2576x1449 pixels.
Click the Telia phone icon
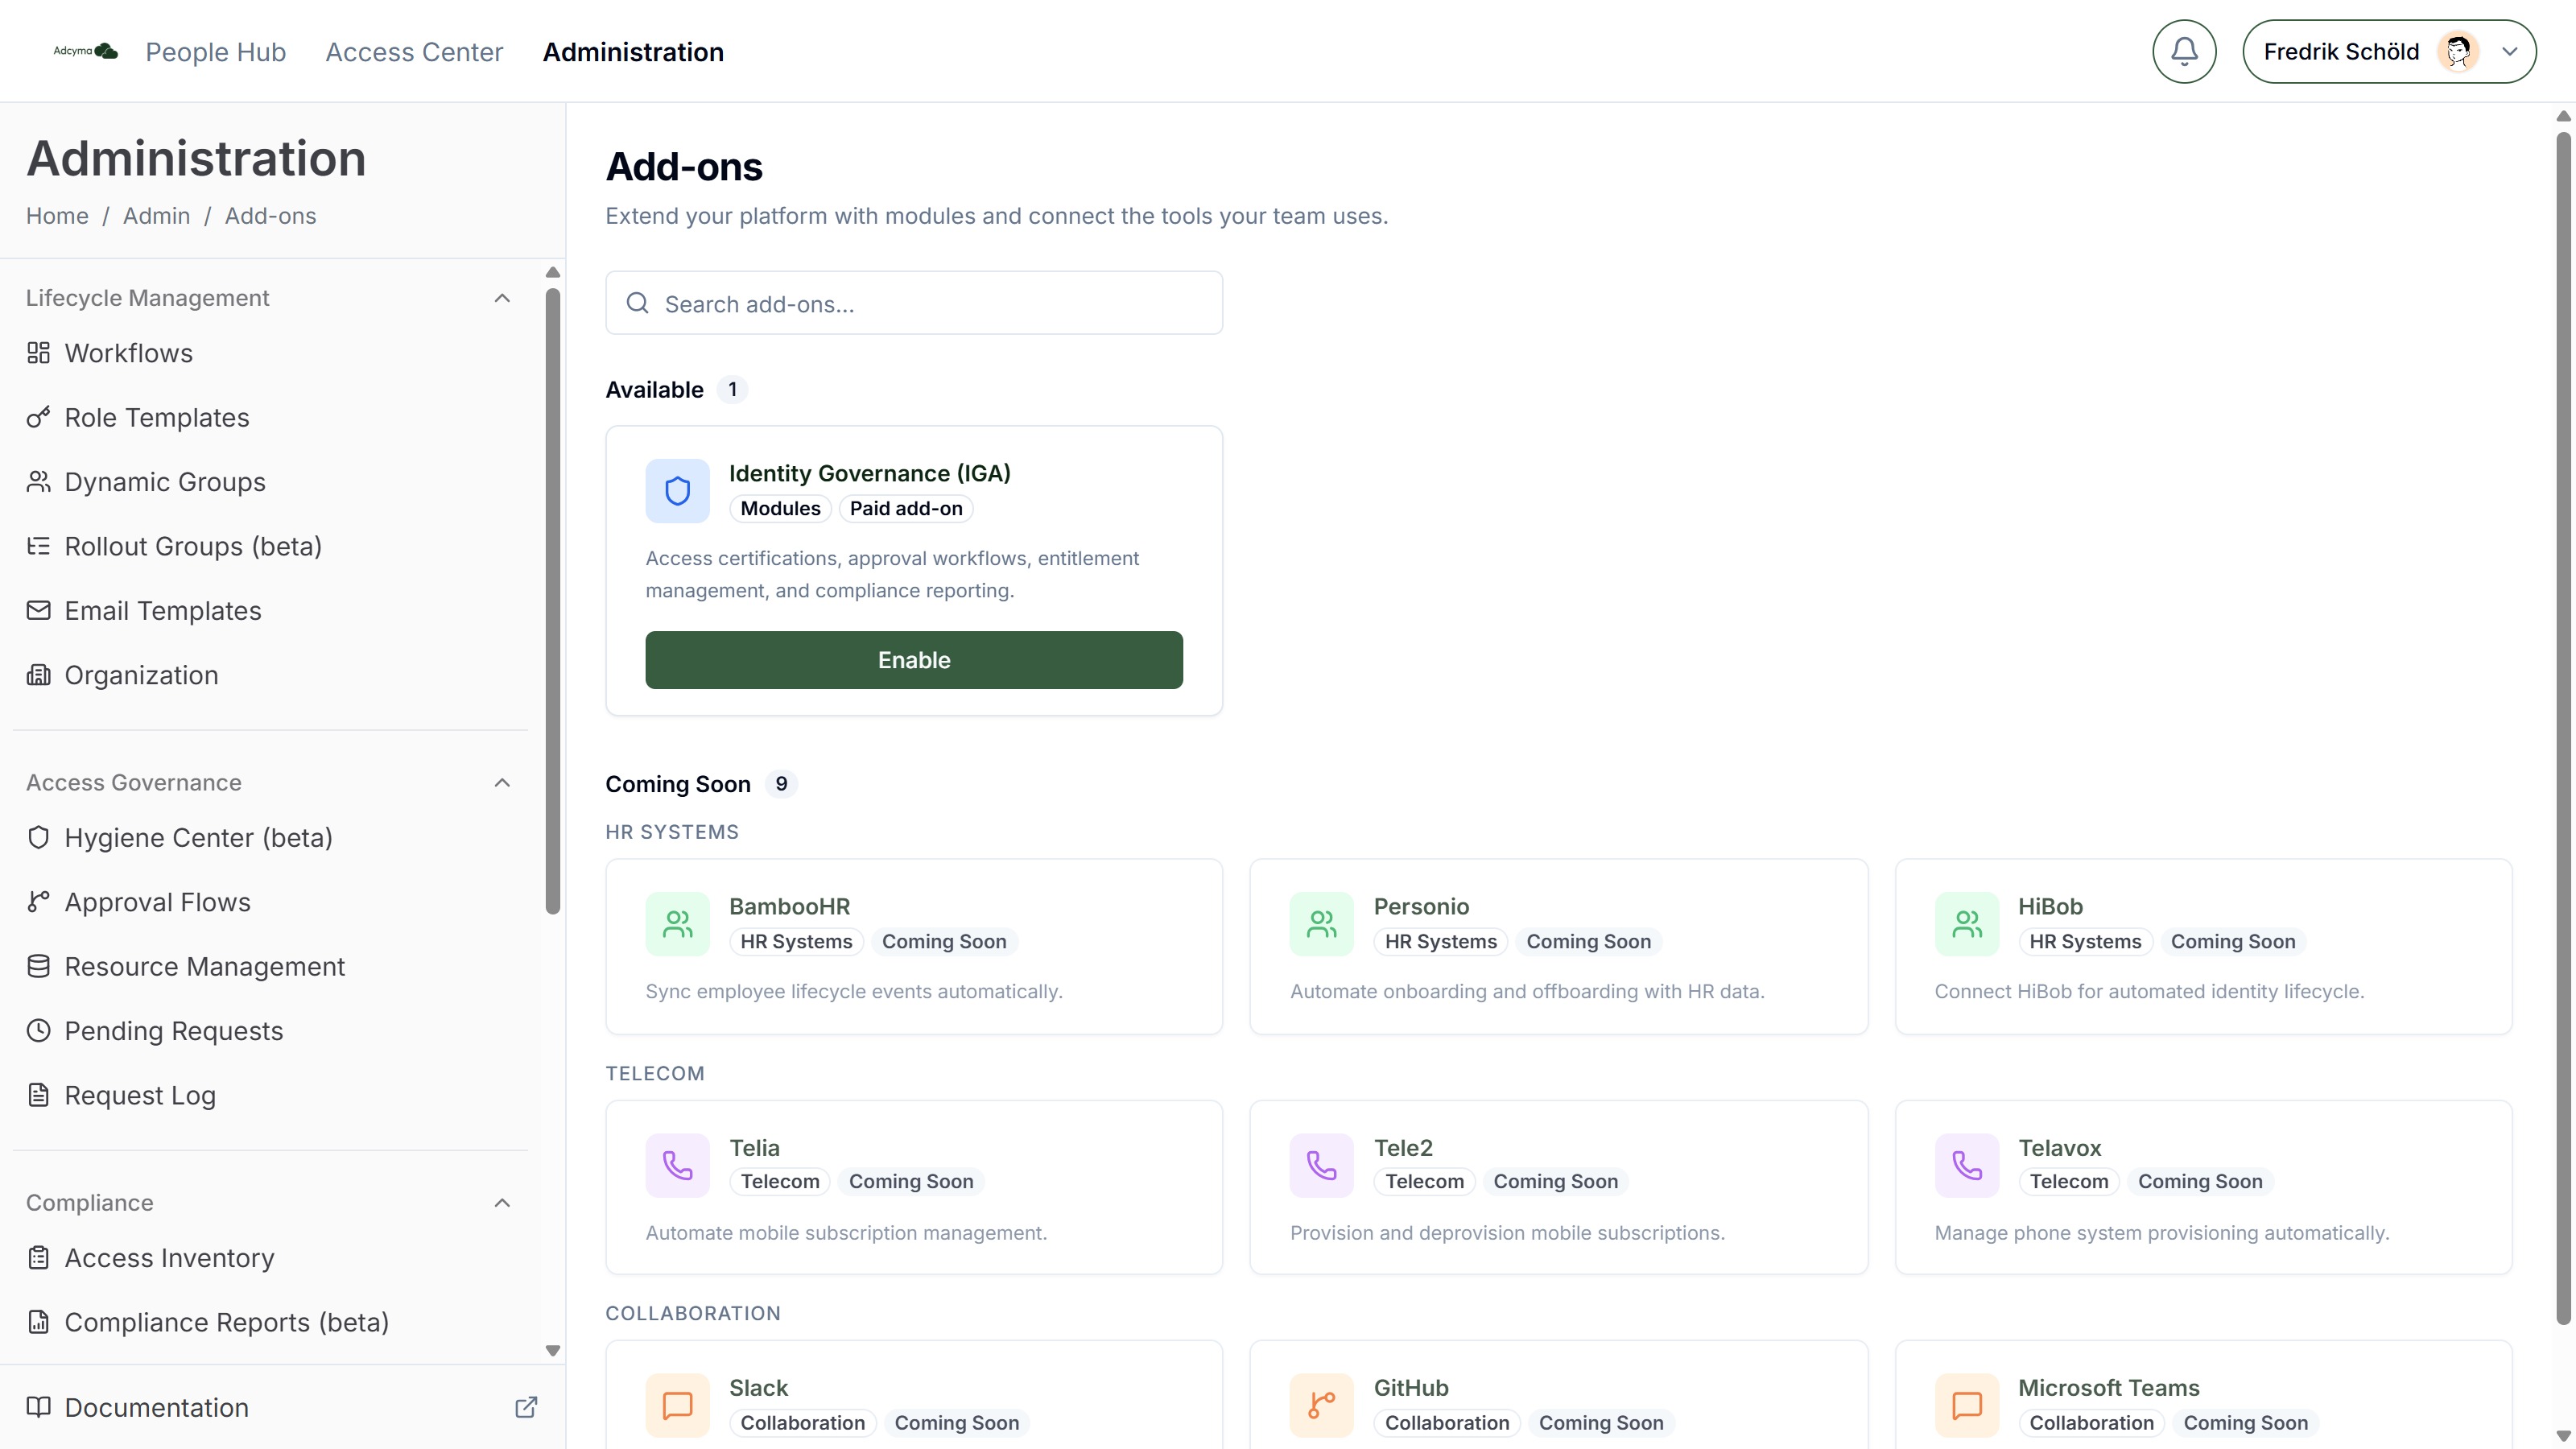(x=677, y=1165)
